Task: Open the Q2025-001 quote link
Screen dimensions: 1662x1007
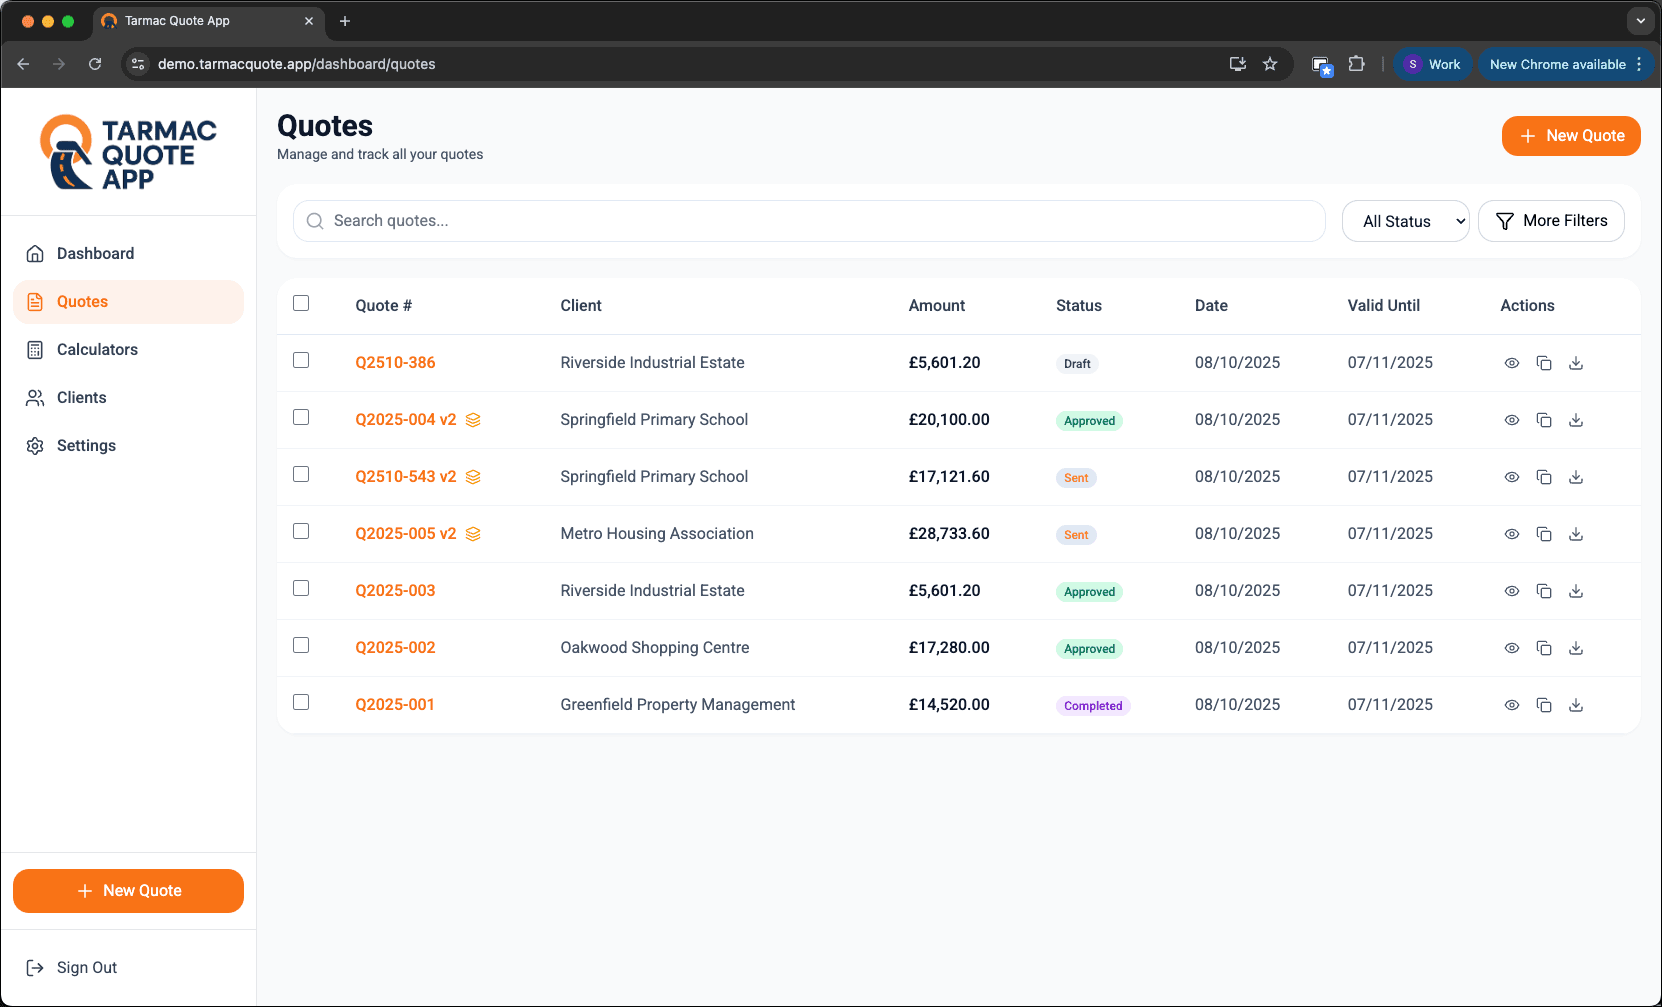Action: 395,705
